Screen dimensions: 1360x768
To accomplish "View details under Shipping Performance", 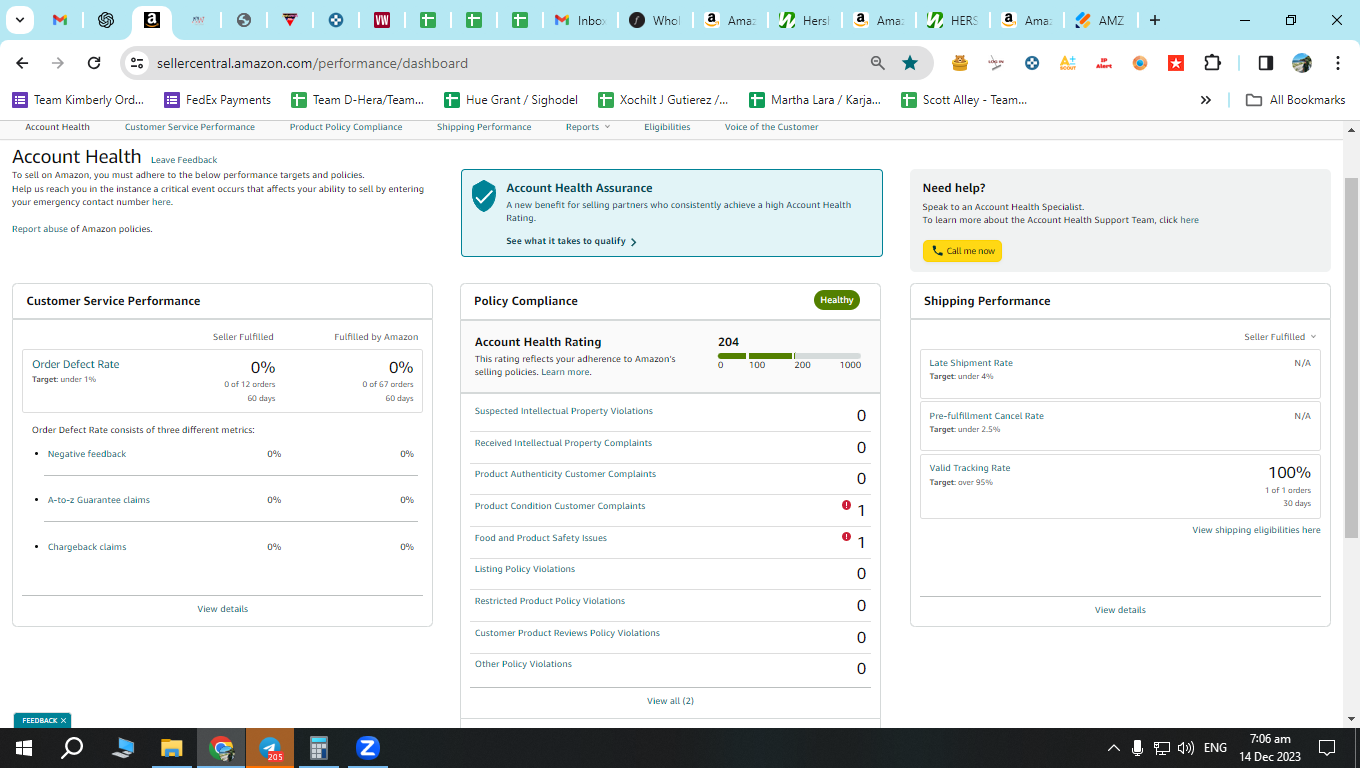I will pyautogui.click(x=1120, y=610).
